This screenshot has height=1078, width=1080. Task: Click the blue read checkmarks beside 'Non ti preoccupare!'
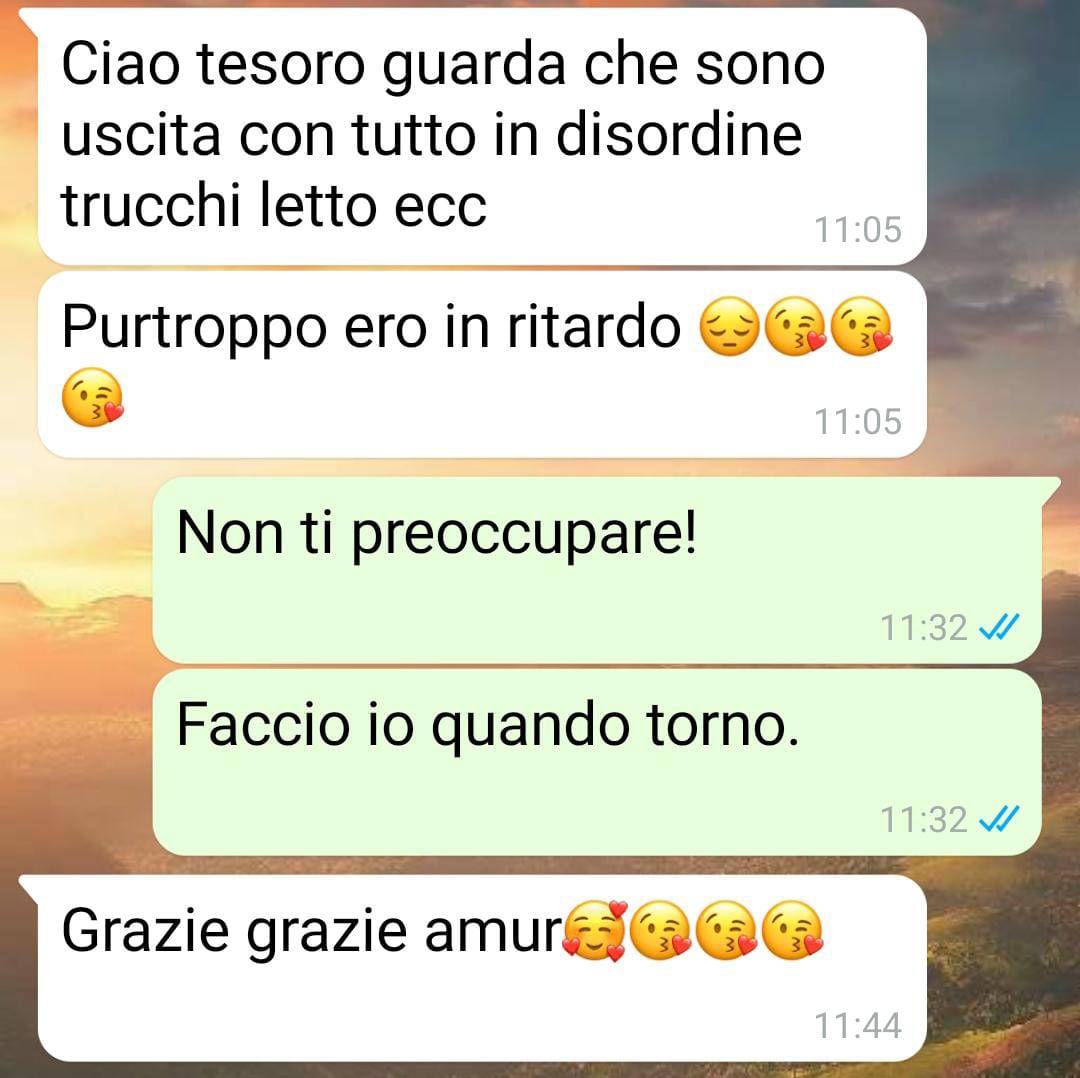pyautogui.click(x=999, y=627)
